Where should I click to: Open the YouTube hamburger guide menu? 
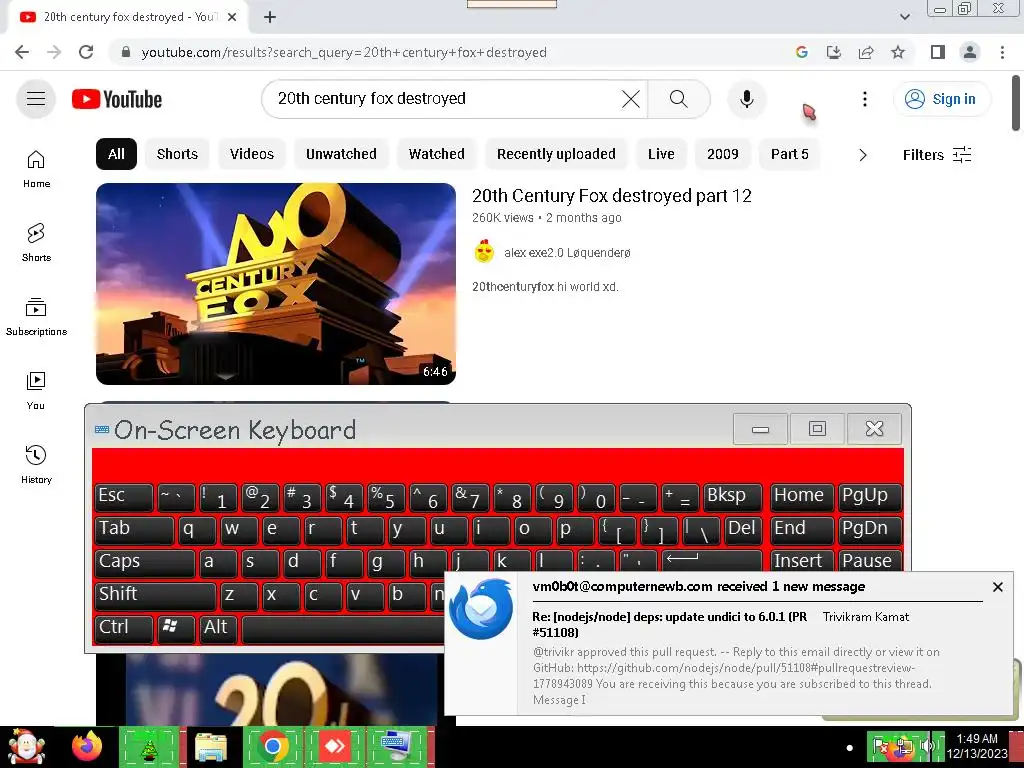coord(36,99)
